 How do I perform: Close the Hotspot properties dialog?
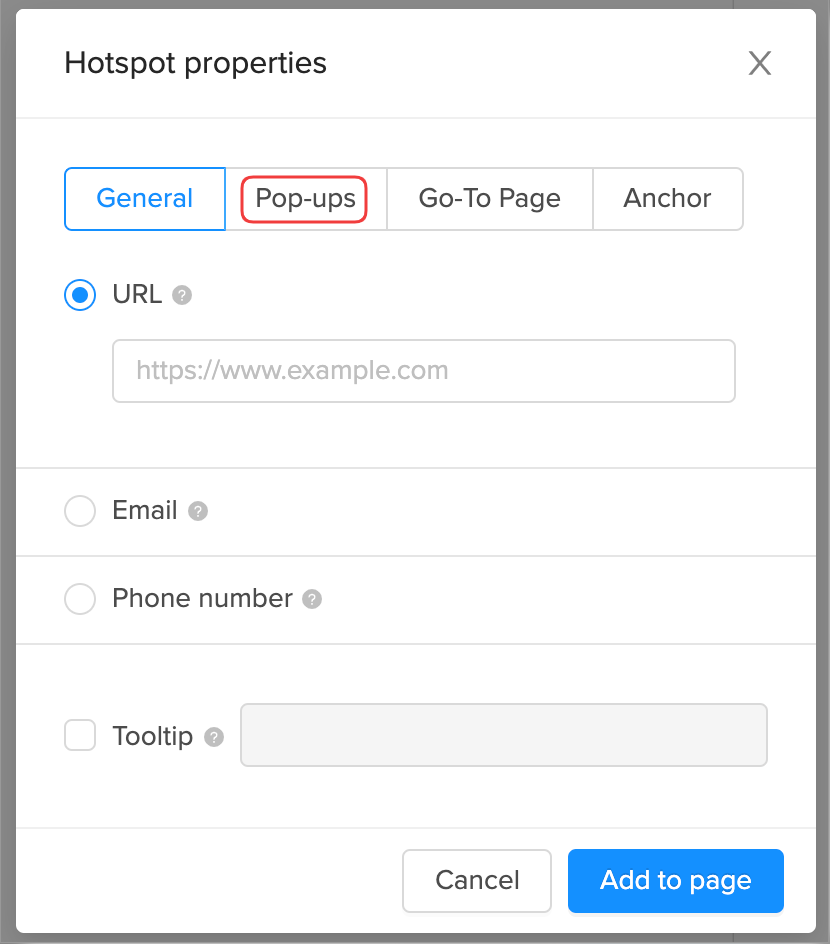(760, 63)
